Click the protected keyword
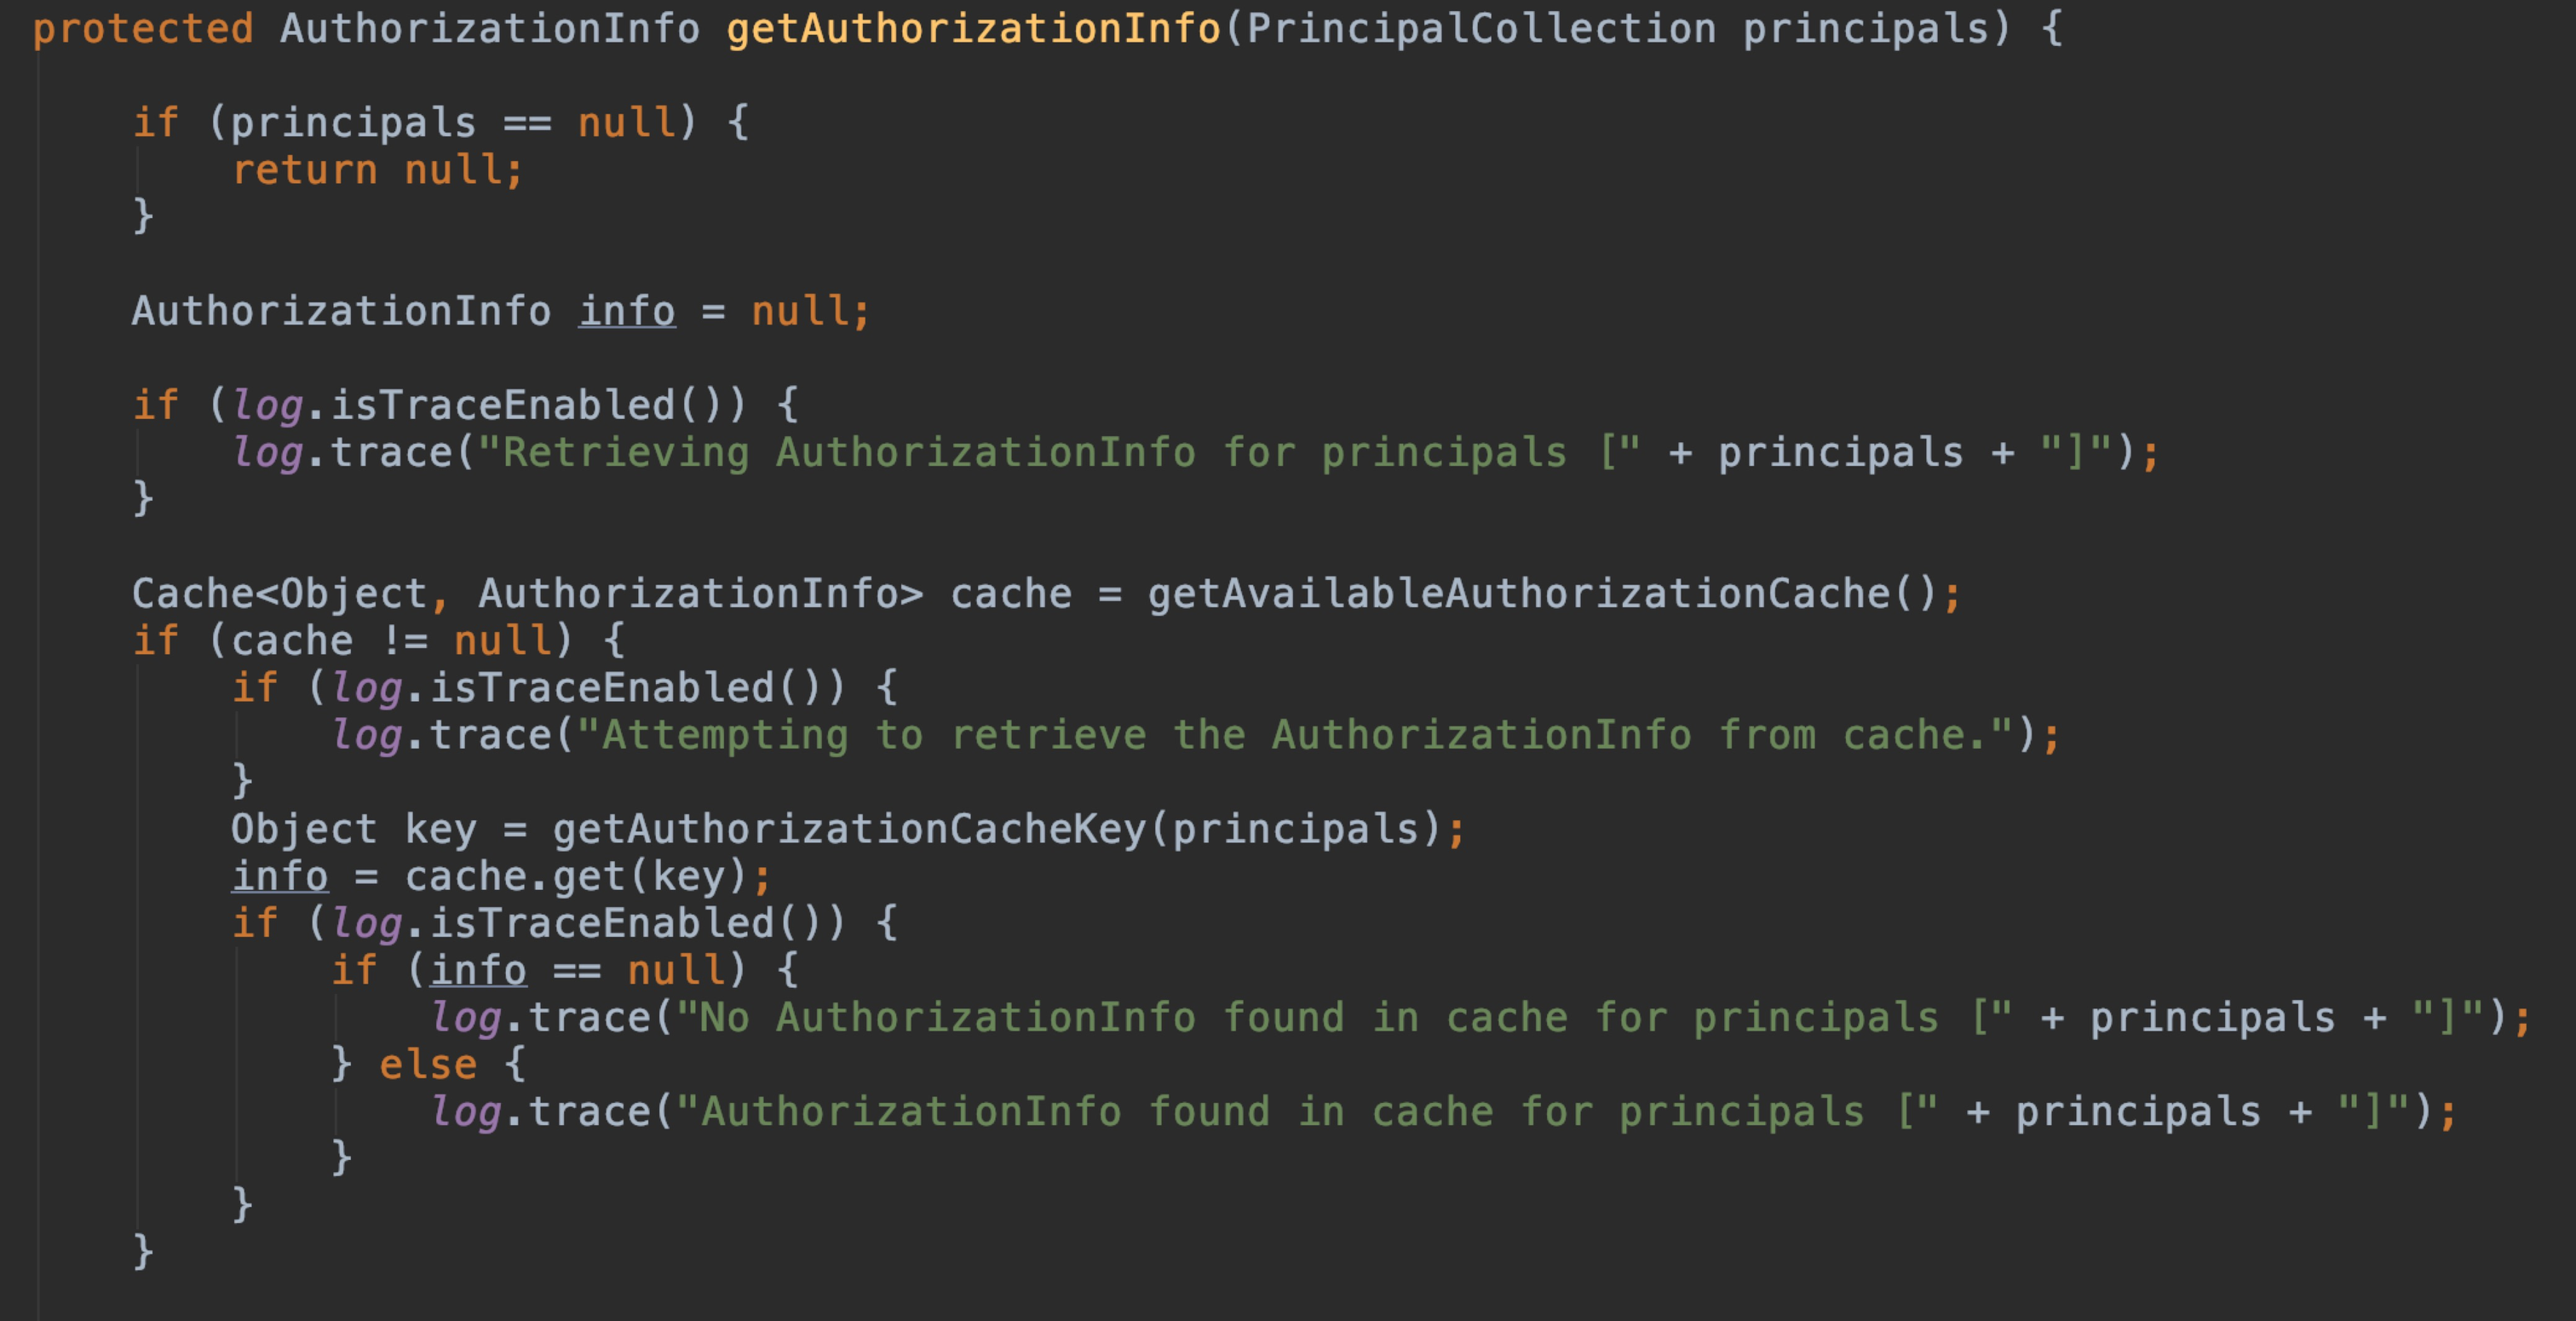The width and height of the screenshot is (2576, 1321). pos(143,29)
